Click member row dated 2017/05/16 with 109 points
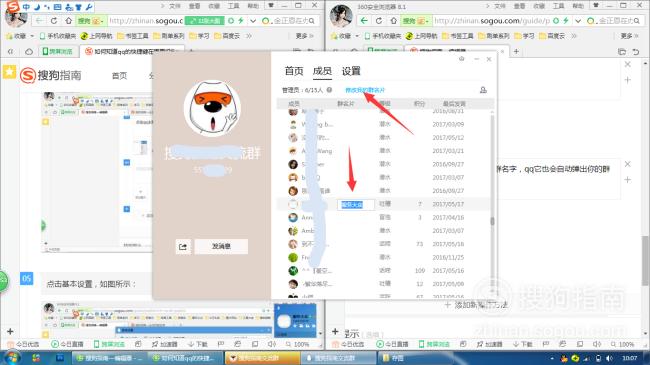The width and height of the screenshot is (650, 365). coord(385,270)
